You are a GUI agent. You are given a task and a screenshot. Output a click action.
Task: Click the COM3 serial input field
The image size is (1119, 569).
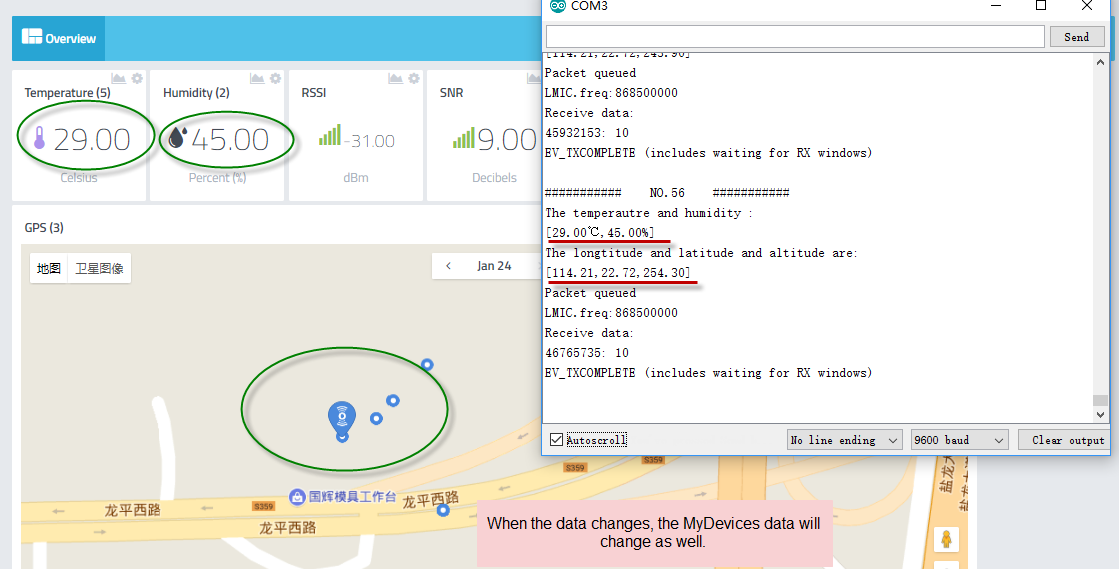tap(795, 37)
